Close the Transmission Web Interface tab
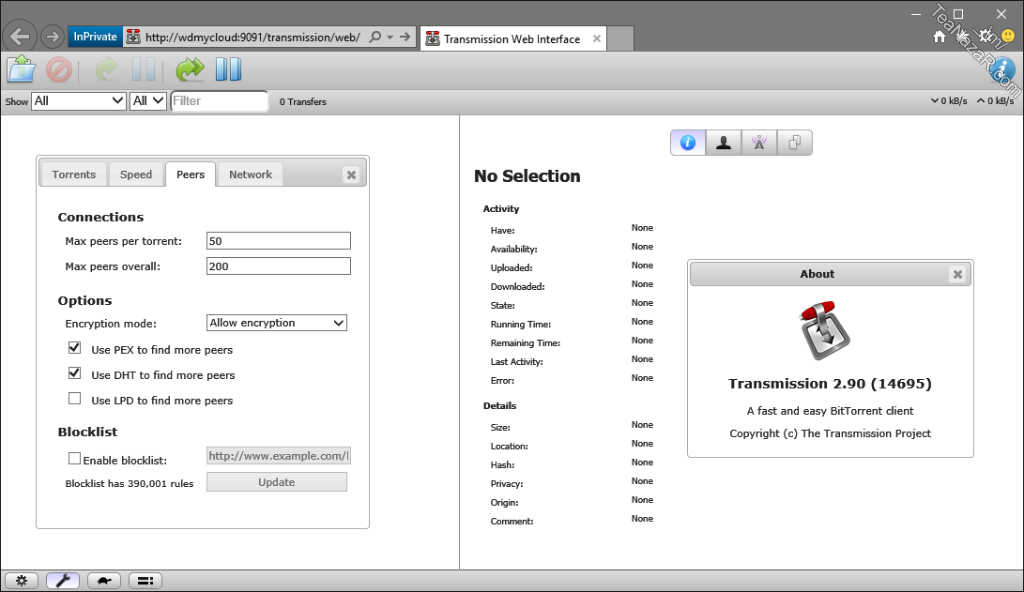This screenshot has height=592, width=1024. pos(597,39)
